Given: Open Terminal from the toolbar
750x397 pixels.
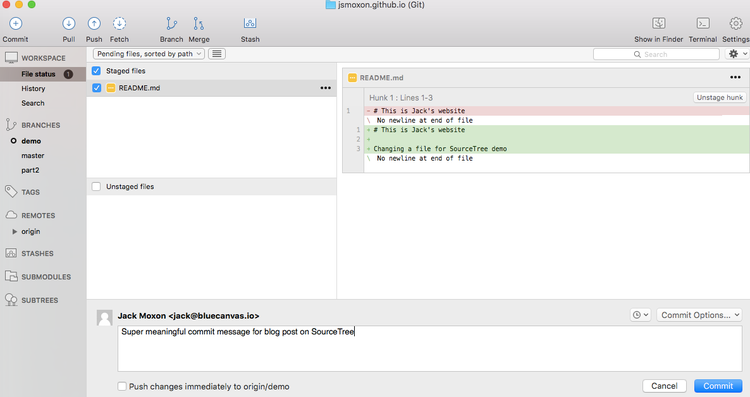Looking at the screenshot, I should tap(703, 23).
